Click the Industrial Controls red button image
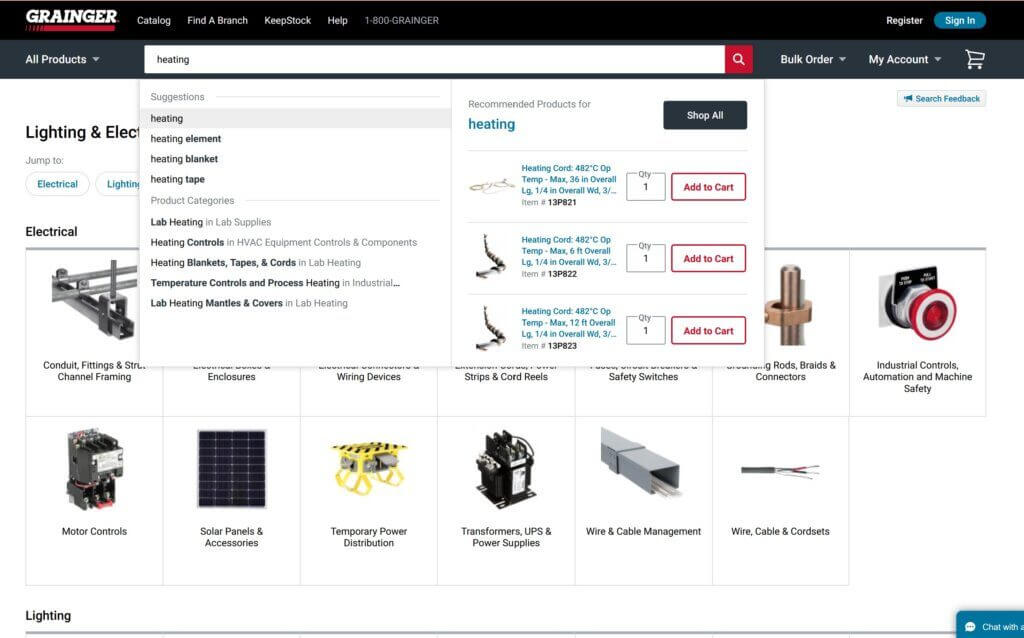Screen dimensions: 1024x638 (x=918, y=303)
